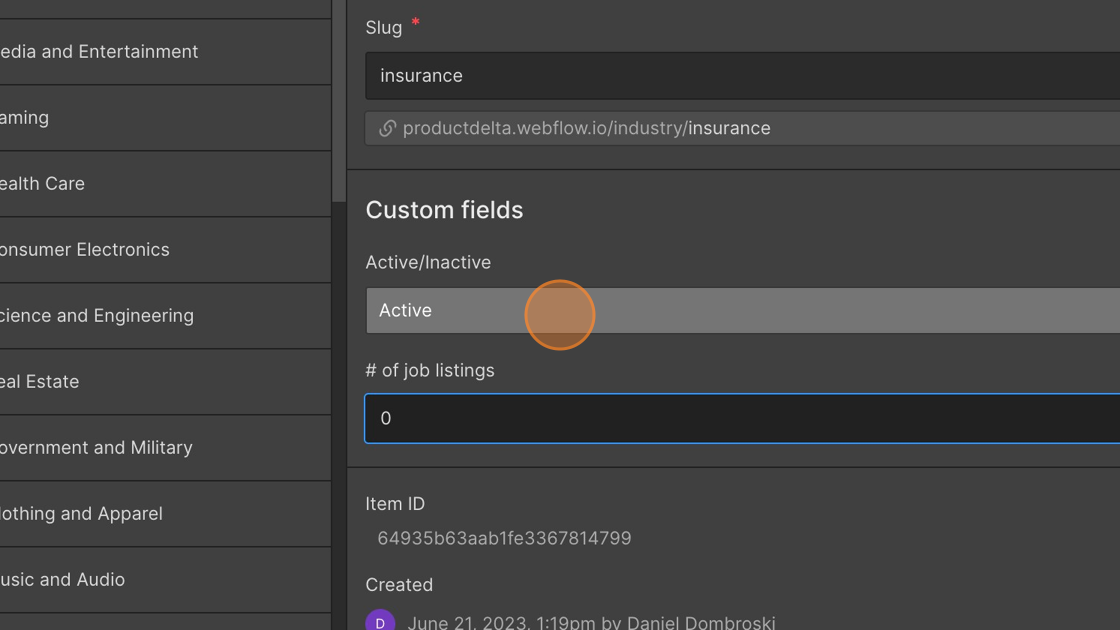Click the Item ID value 64935b63aab1fe3367814799
Screen dimensions: 1120x630
tap(504, 539)
